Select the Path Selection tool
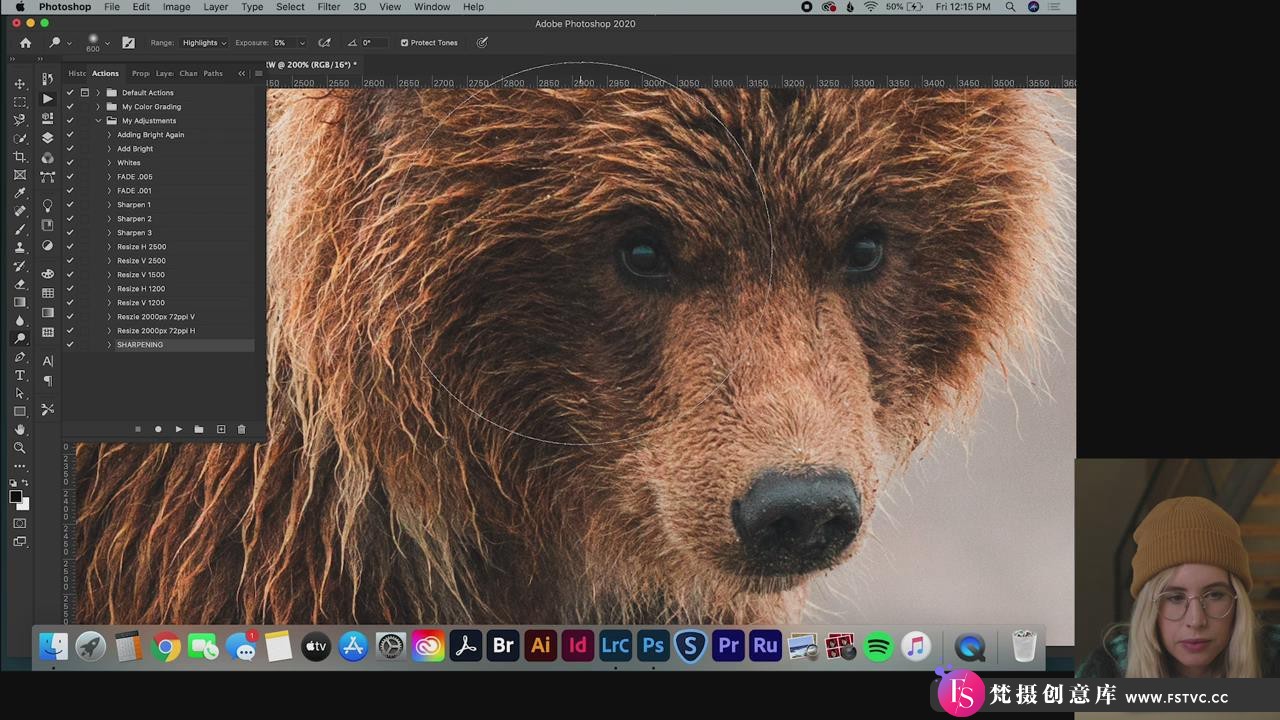The width and height of the screenshot is (1280, 720). click(x=19, y=393)
